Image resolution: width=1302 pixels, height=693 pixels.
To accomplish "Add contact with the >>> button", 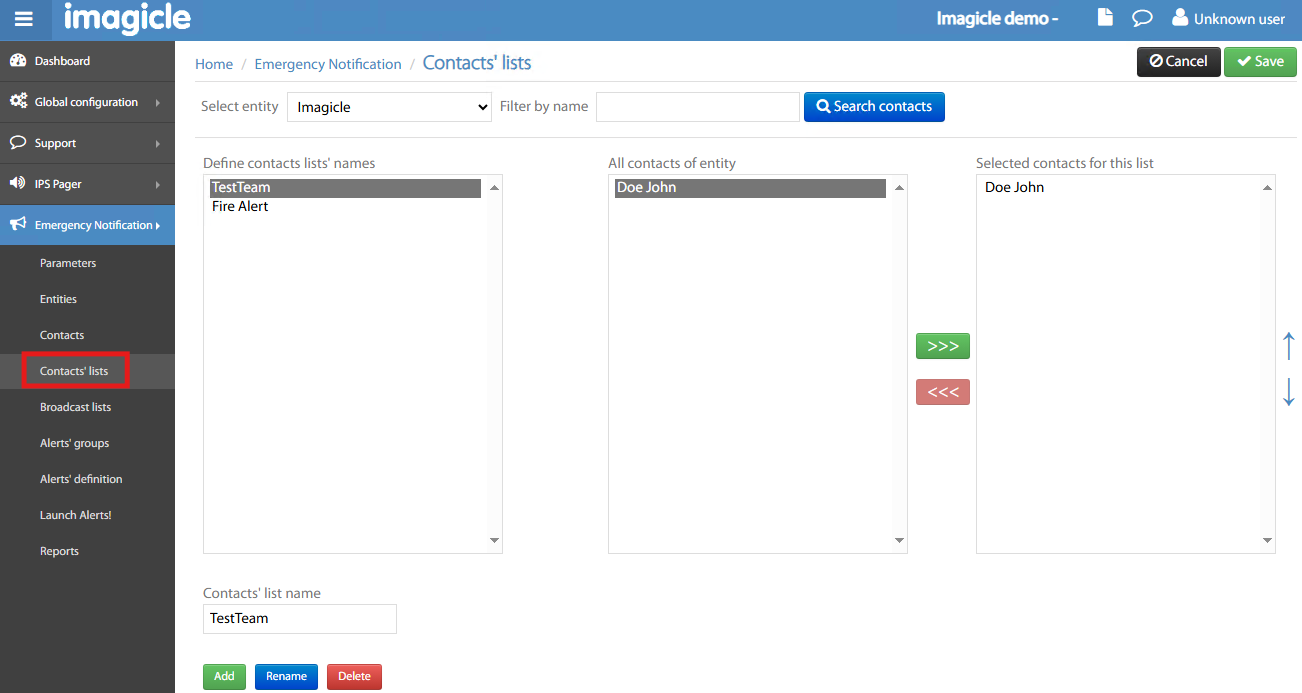I will point(942,346).
